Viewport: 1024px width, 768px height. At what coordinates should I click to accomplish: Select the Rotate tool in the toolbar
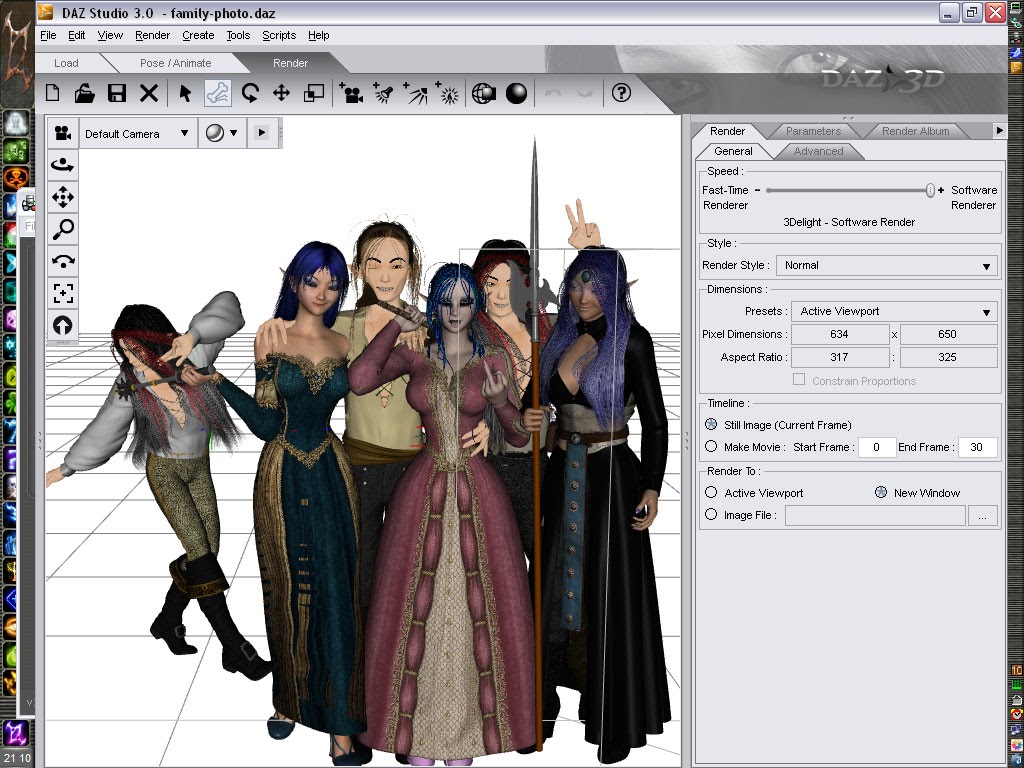point(250,94)
